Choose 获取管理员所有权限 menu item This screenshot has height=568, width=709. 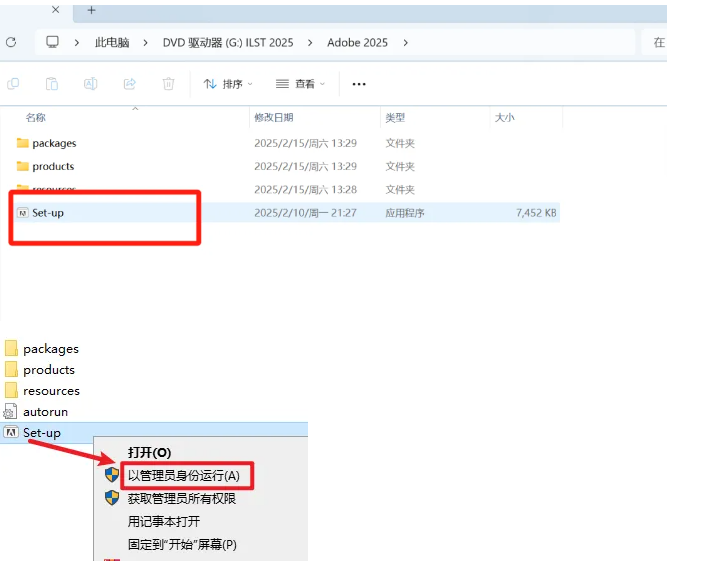pyautogui.click(x=182, y=499)
